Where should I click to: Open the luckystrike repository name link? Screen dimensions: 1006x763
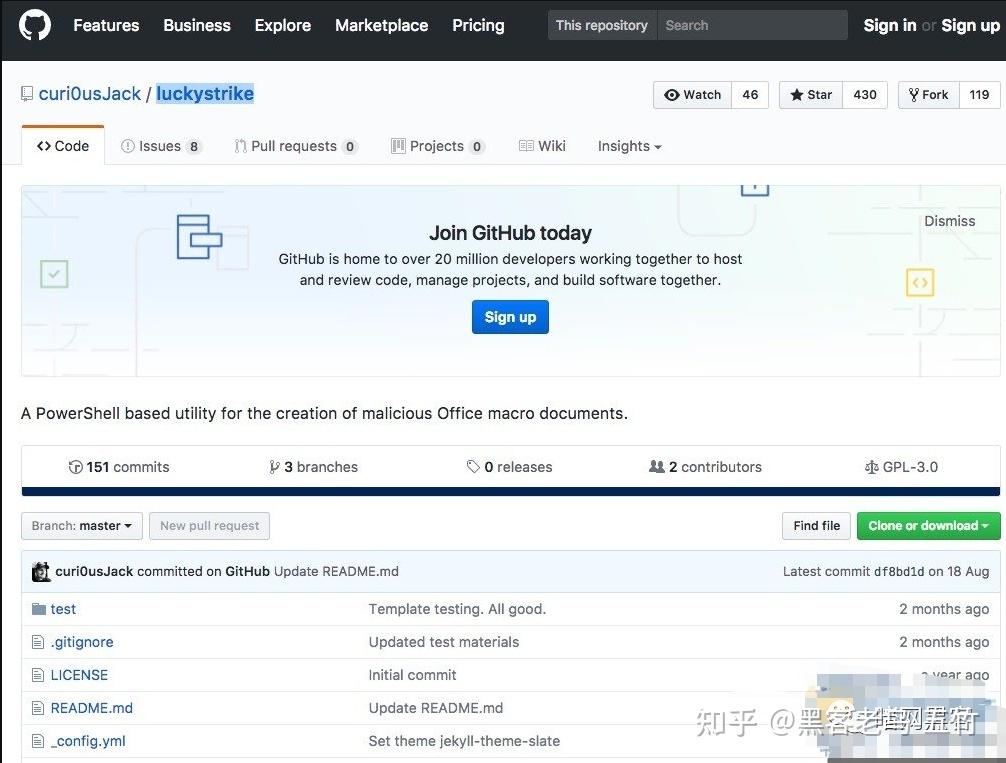click(205, 94)
